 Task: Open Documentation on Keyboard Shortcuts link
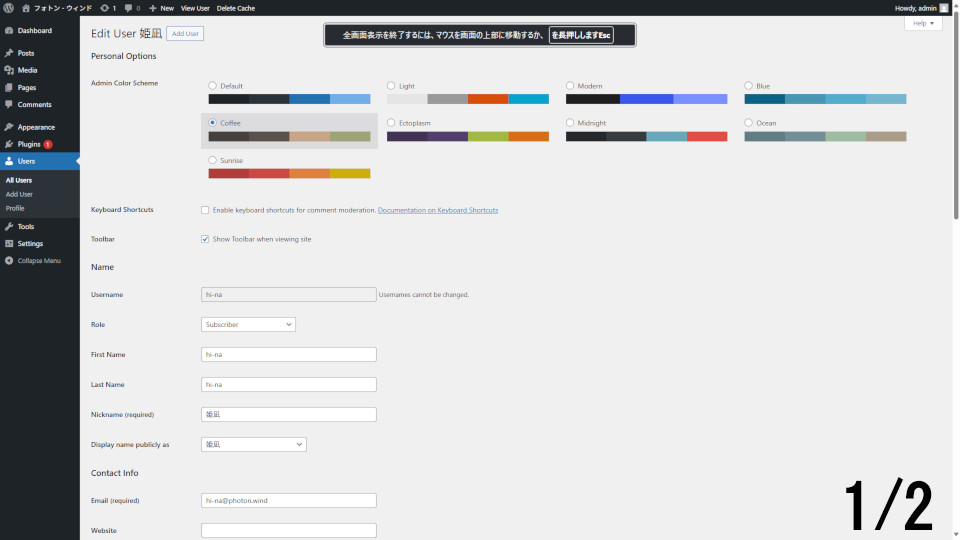point(437,210)
